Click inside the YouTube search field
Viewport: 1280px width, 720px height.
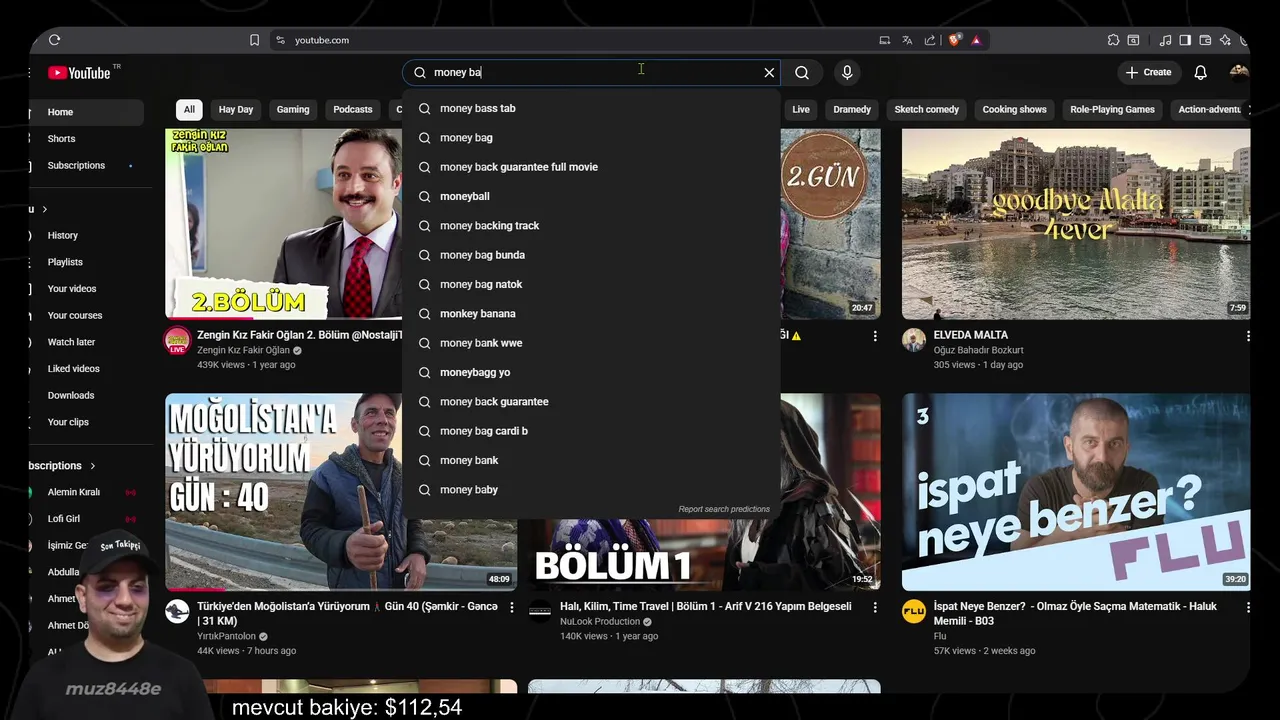590,72
